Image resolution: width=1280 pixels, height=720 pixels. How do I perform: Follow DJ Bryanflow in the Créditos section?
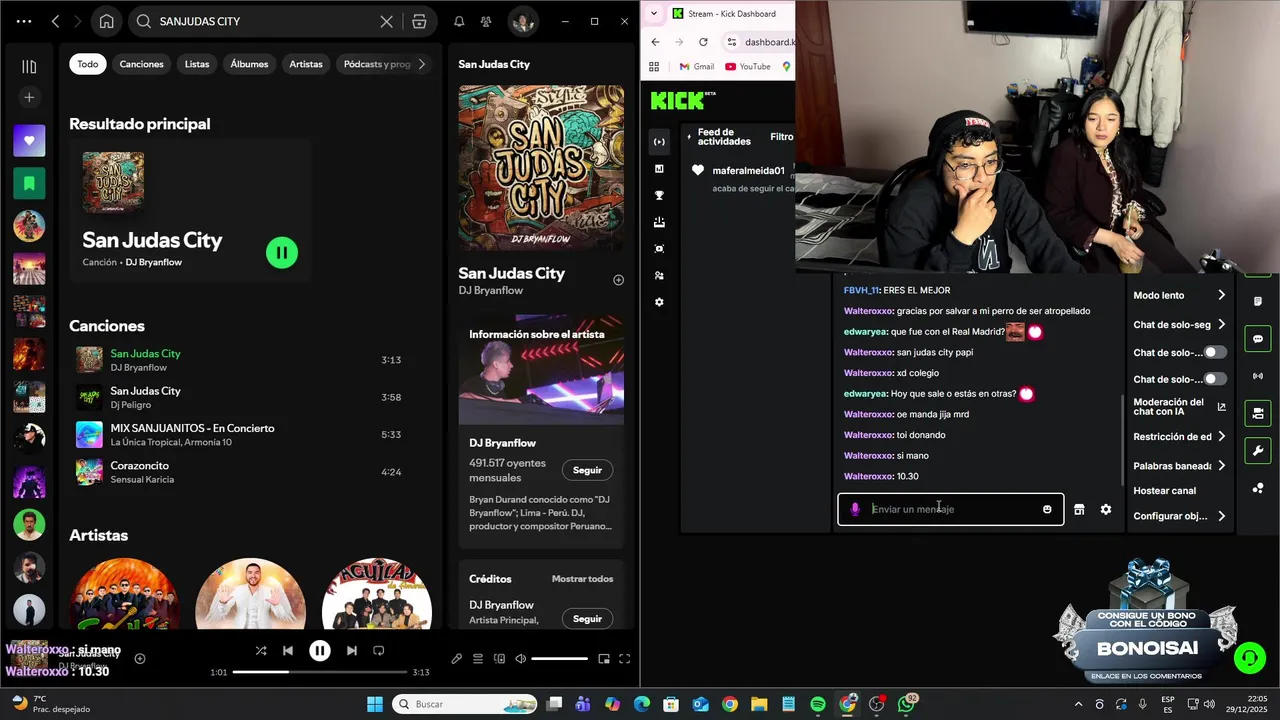[x=587, y=619]
